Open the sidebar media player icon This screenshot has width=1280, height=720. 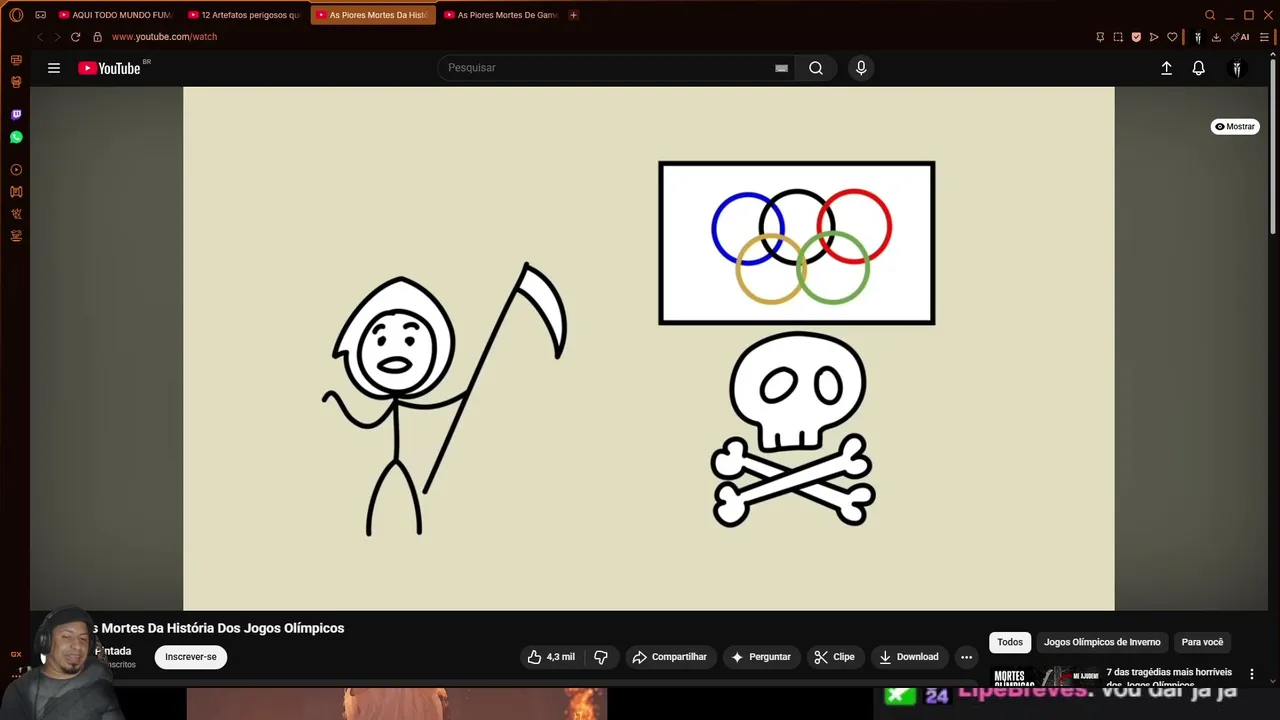click(x=16, y=170)
